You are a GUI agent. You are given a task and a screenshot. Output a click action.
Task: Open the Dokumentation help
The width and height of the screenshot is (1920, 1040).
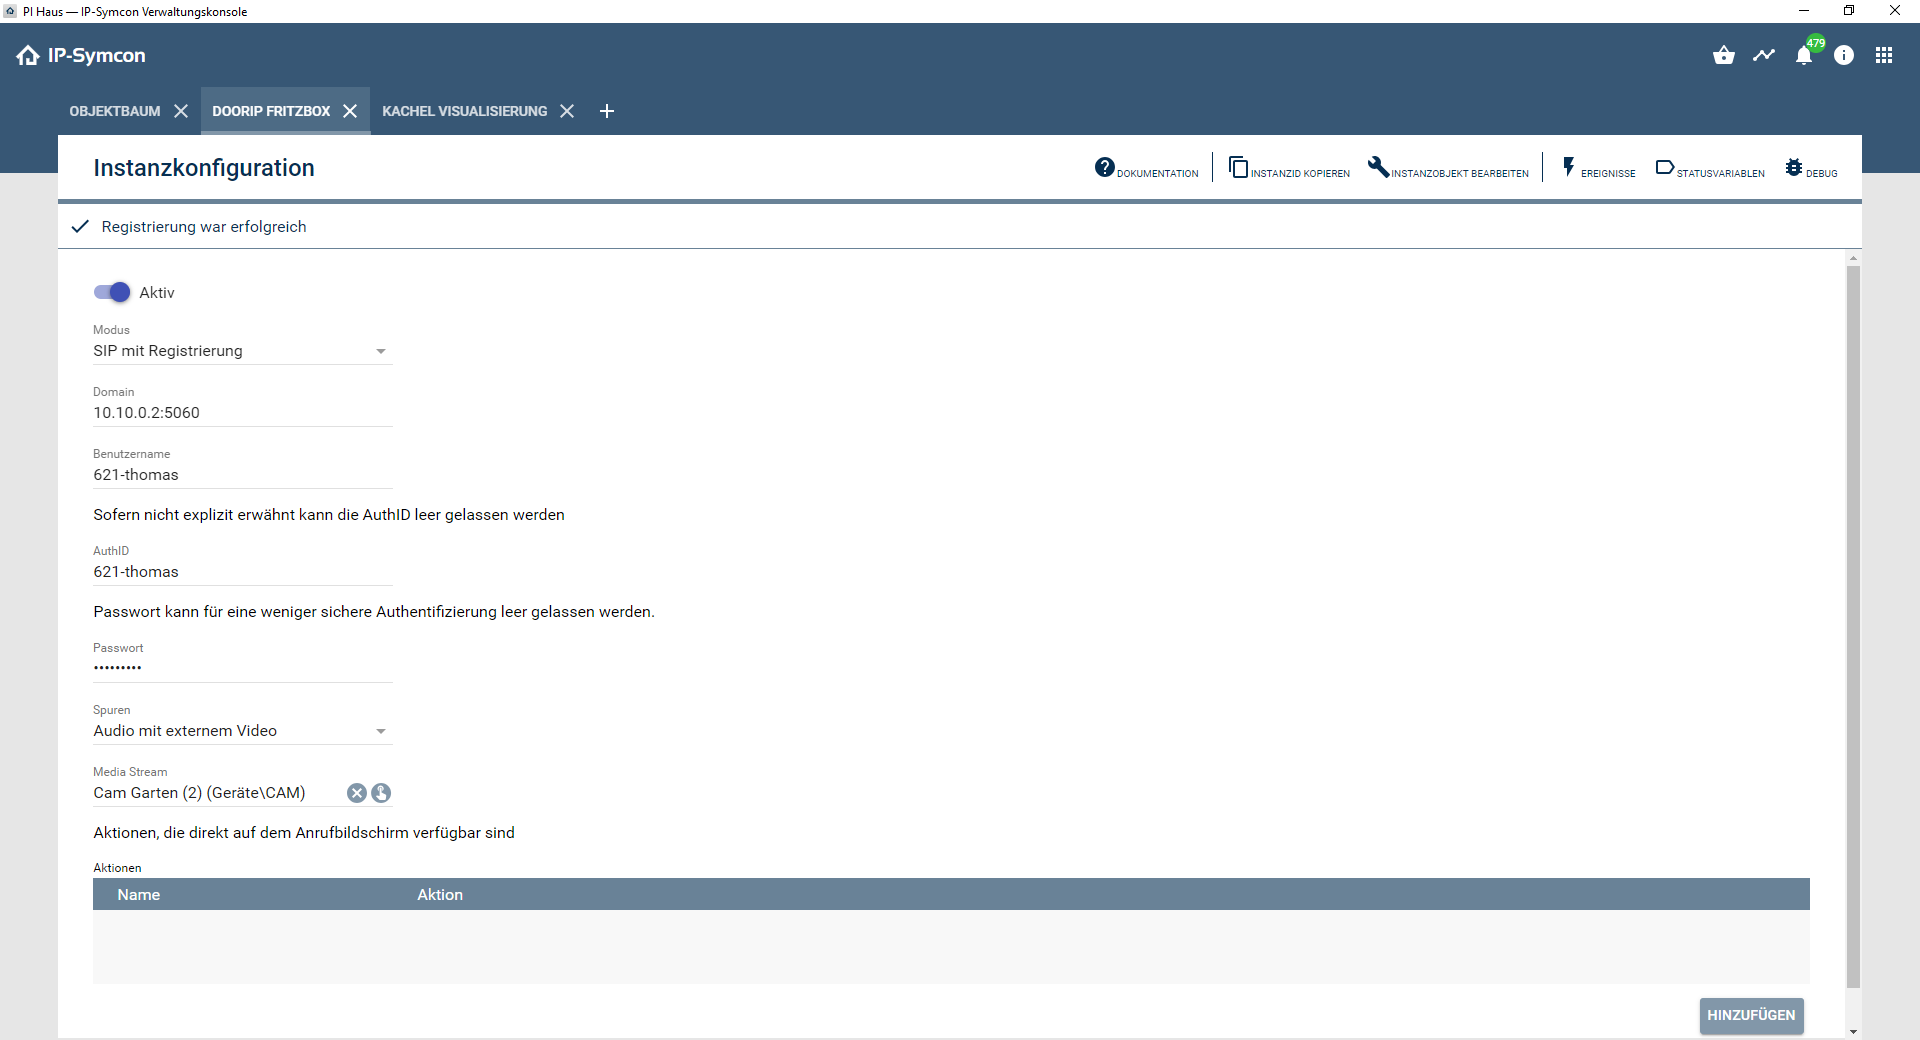(1147, 169)
